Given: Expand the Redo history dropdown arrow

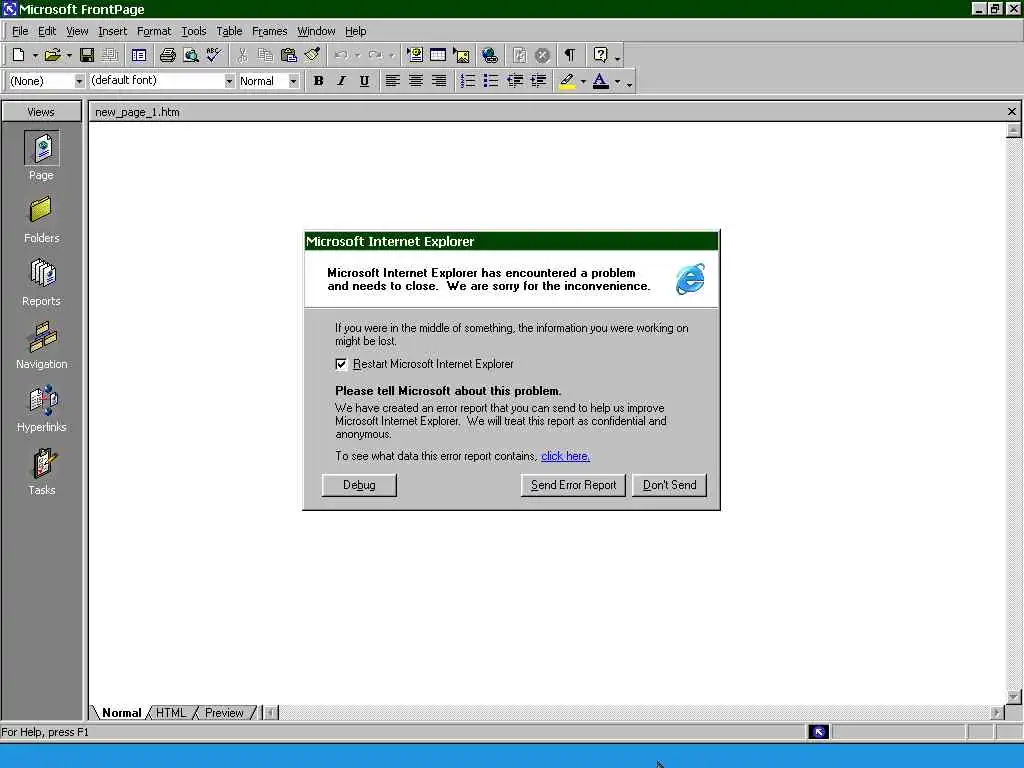Looking at the screenshot, I should click(x=391, y=56).
